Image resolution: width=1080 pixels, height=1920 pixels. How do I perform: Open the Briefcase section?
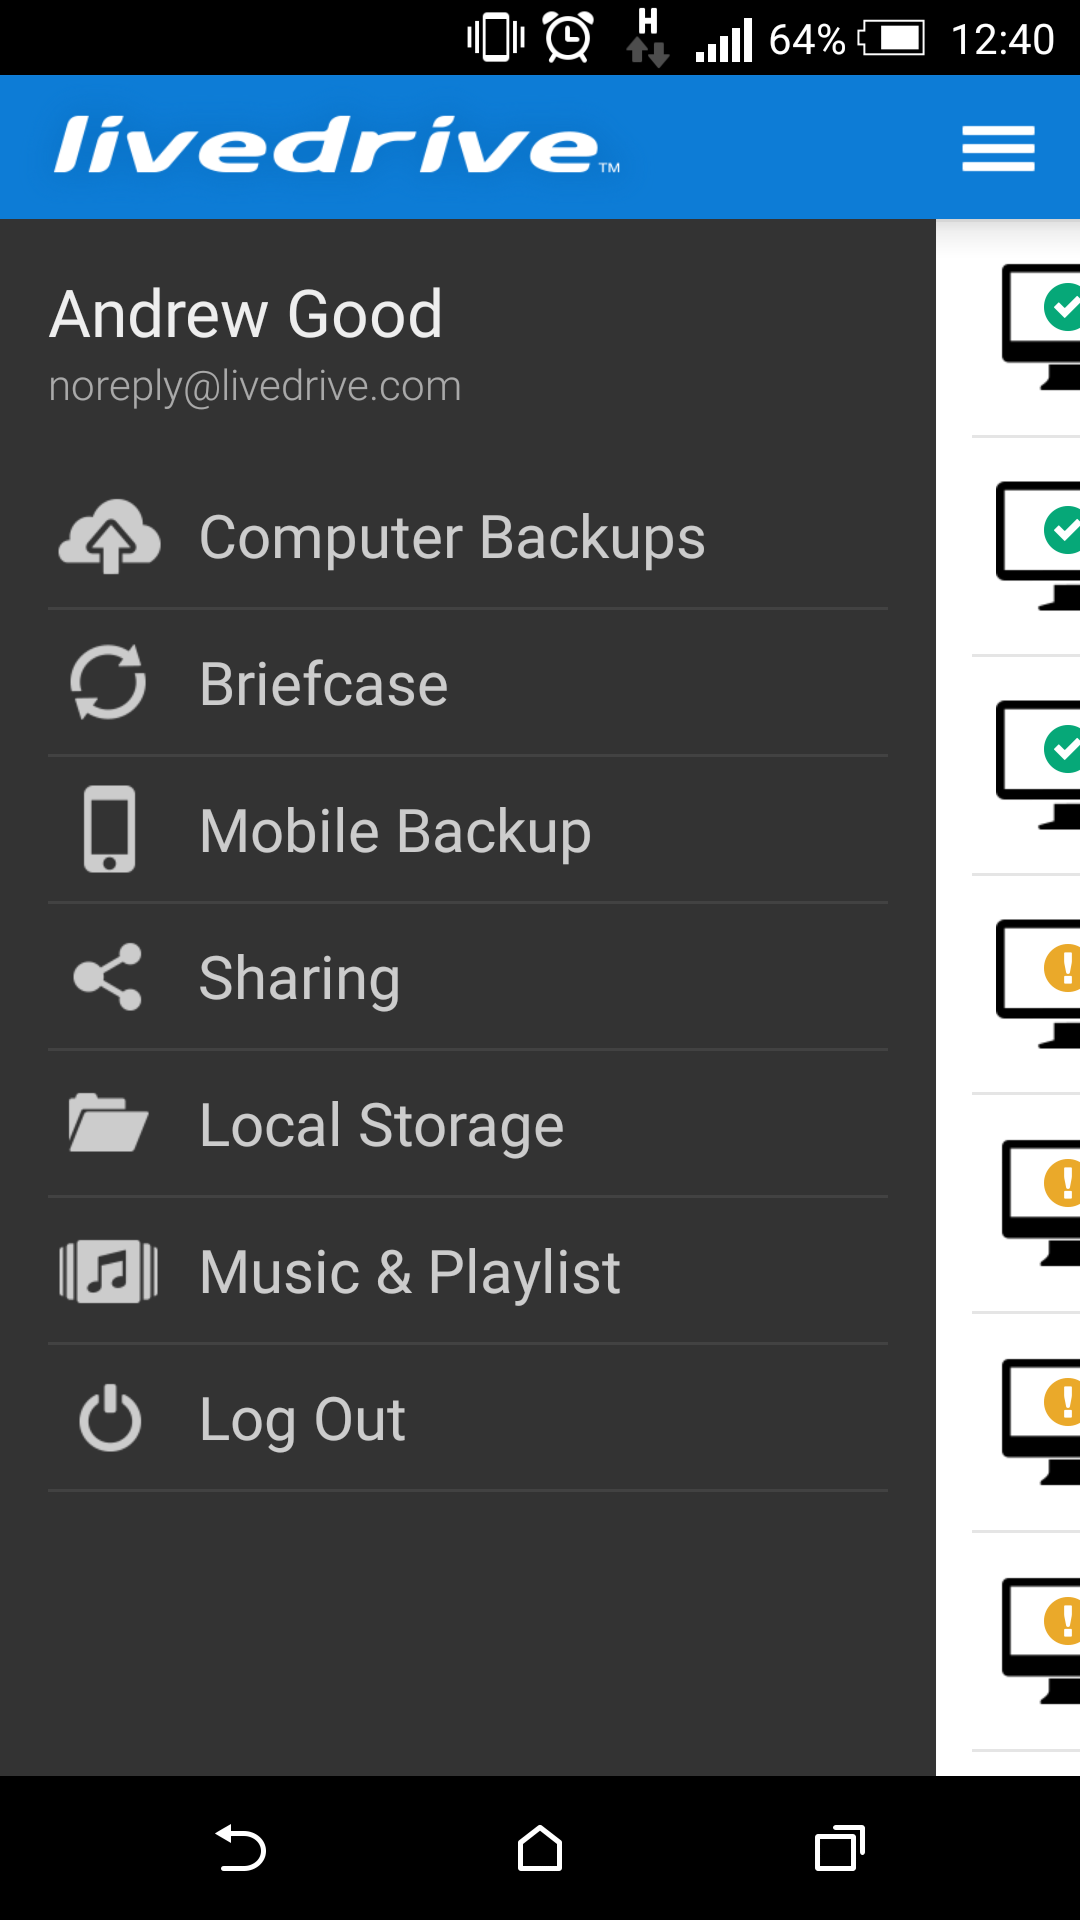(468, 683)
